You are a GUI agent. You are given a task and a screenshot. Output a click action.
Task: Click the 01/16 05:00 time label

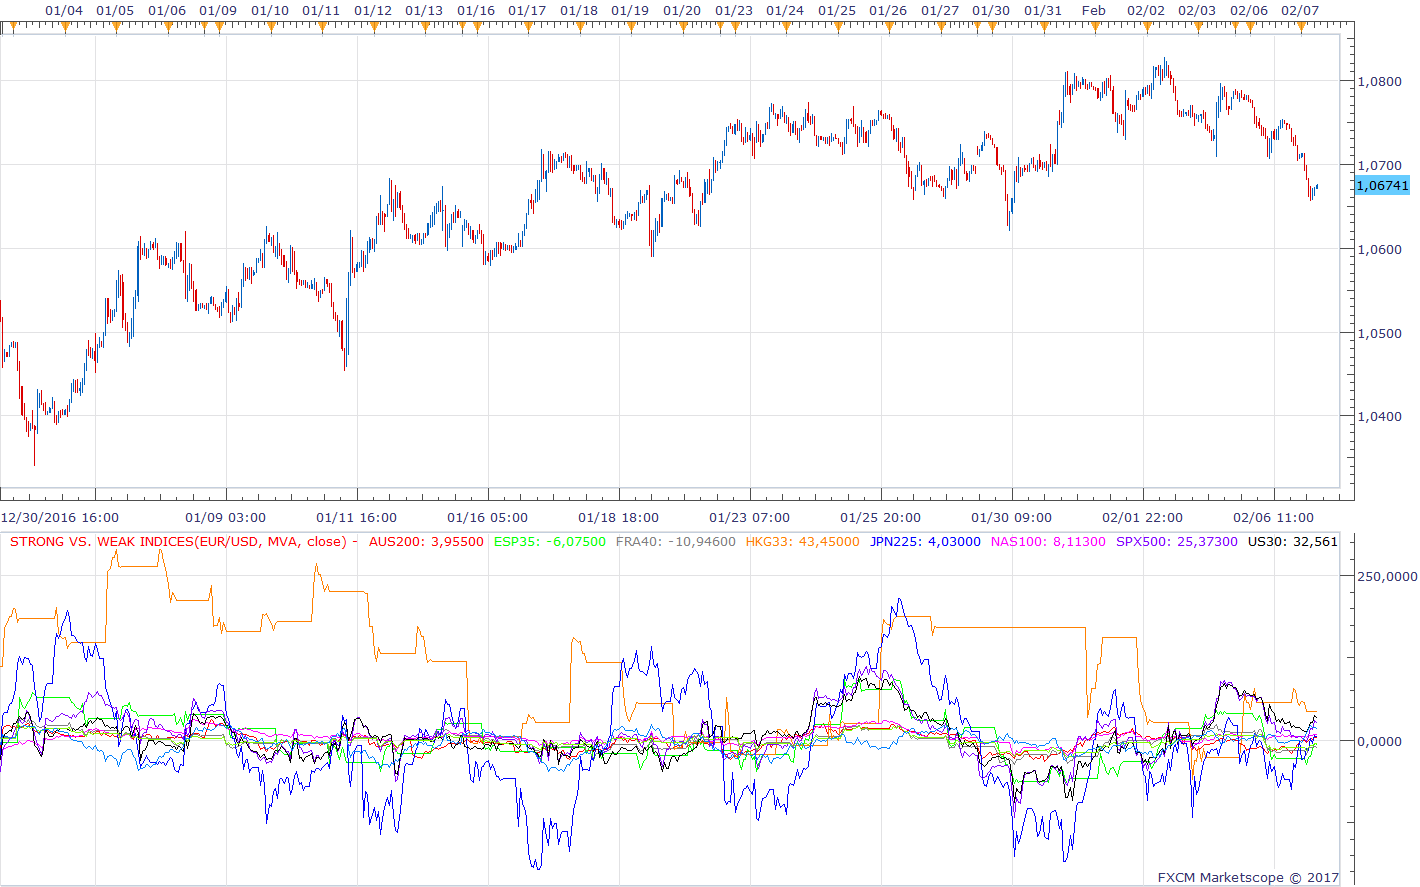coord(488,517)
